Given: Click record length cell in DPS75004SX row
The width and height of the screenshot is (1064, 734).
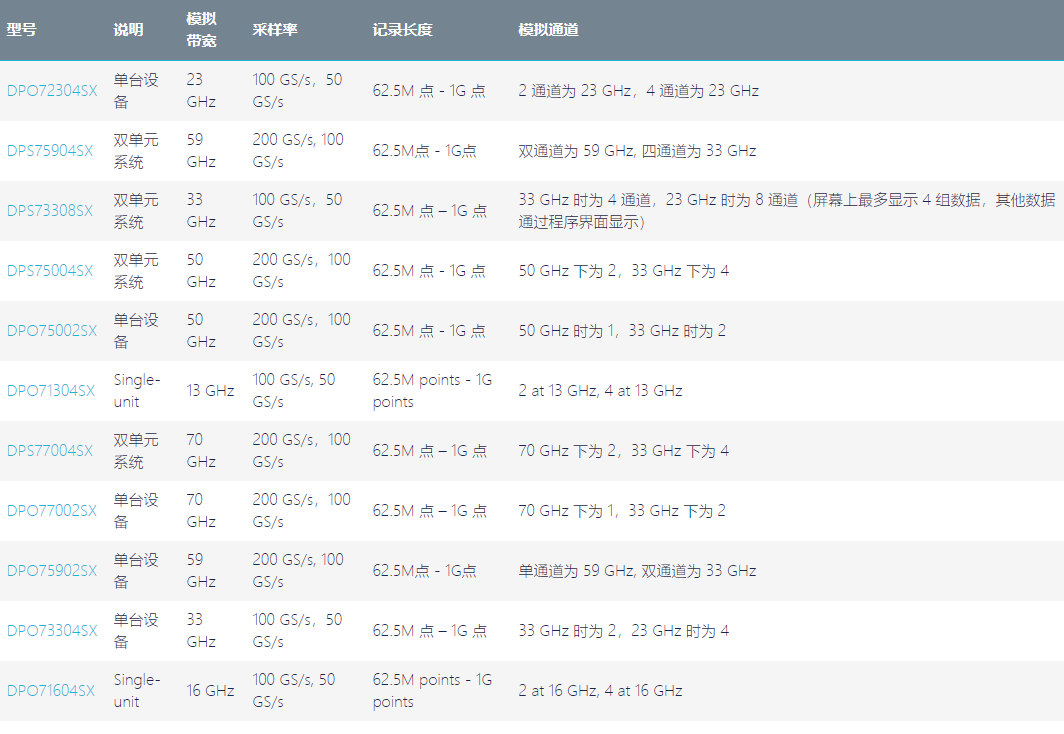Looking at the screenshot, I should [429, 271].
